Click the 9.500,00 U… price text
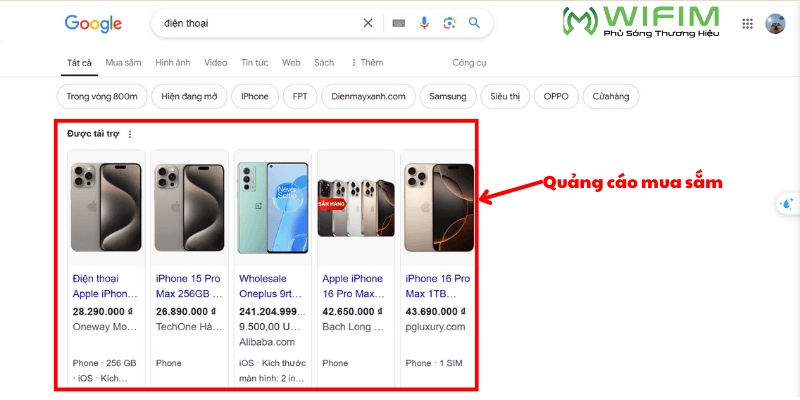 (x=270, y=327)
